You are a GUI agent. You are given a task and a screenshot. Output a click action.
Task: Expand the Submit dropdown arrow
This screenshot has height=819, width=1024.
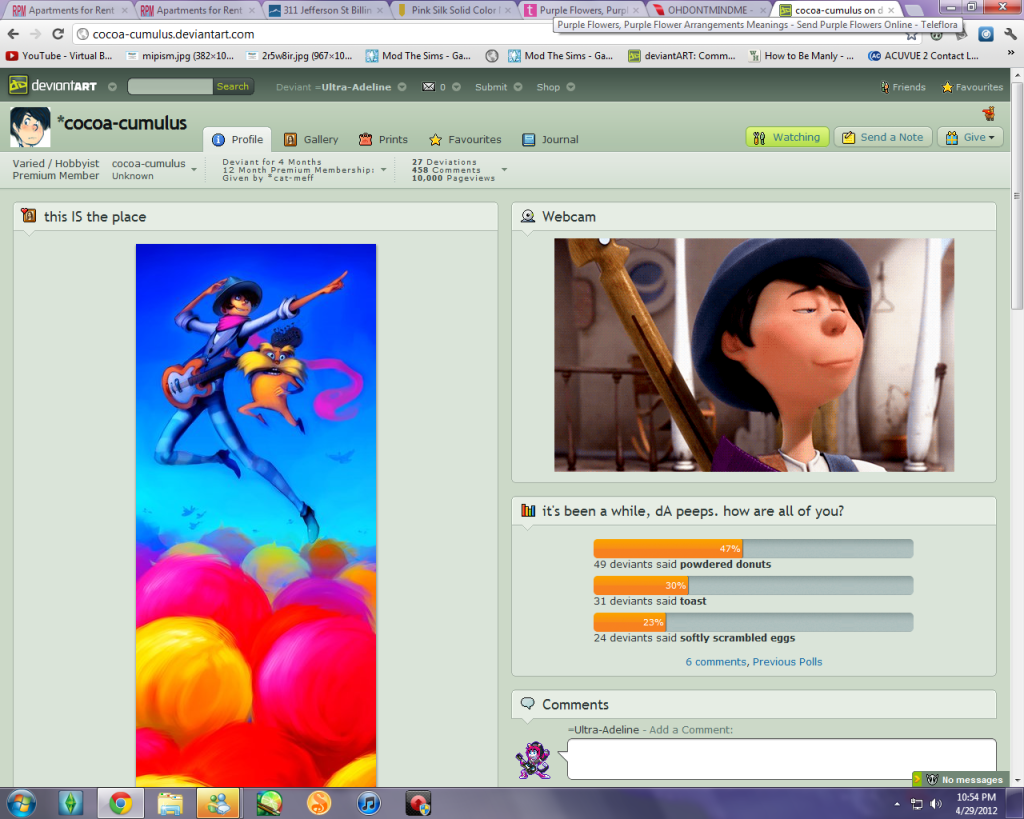518,87
